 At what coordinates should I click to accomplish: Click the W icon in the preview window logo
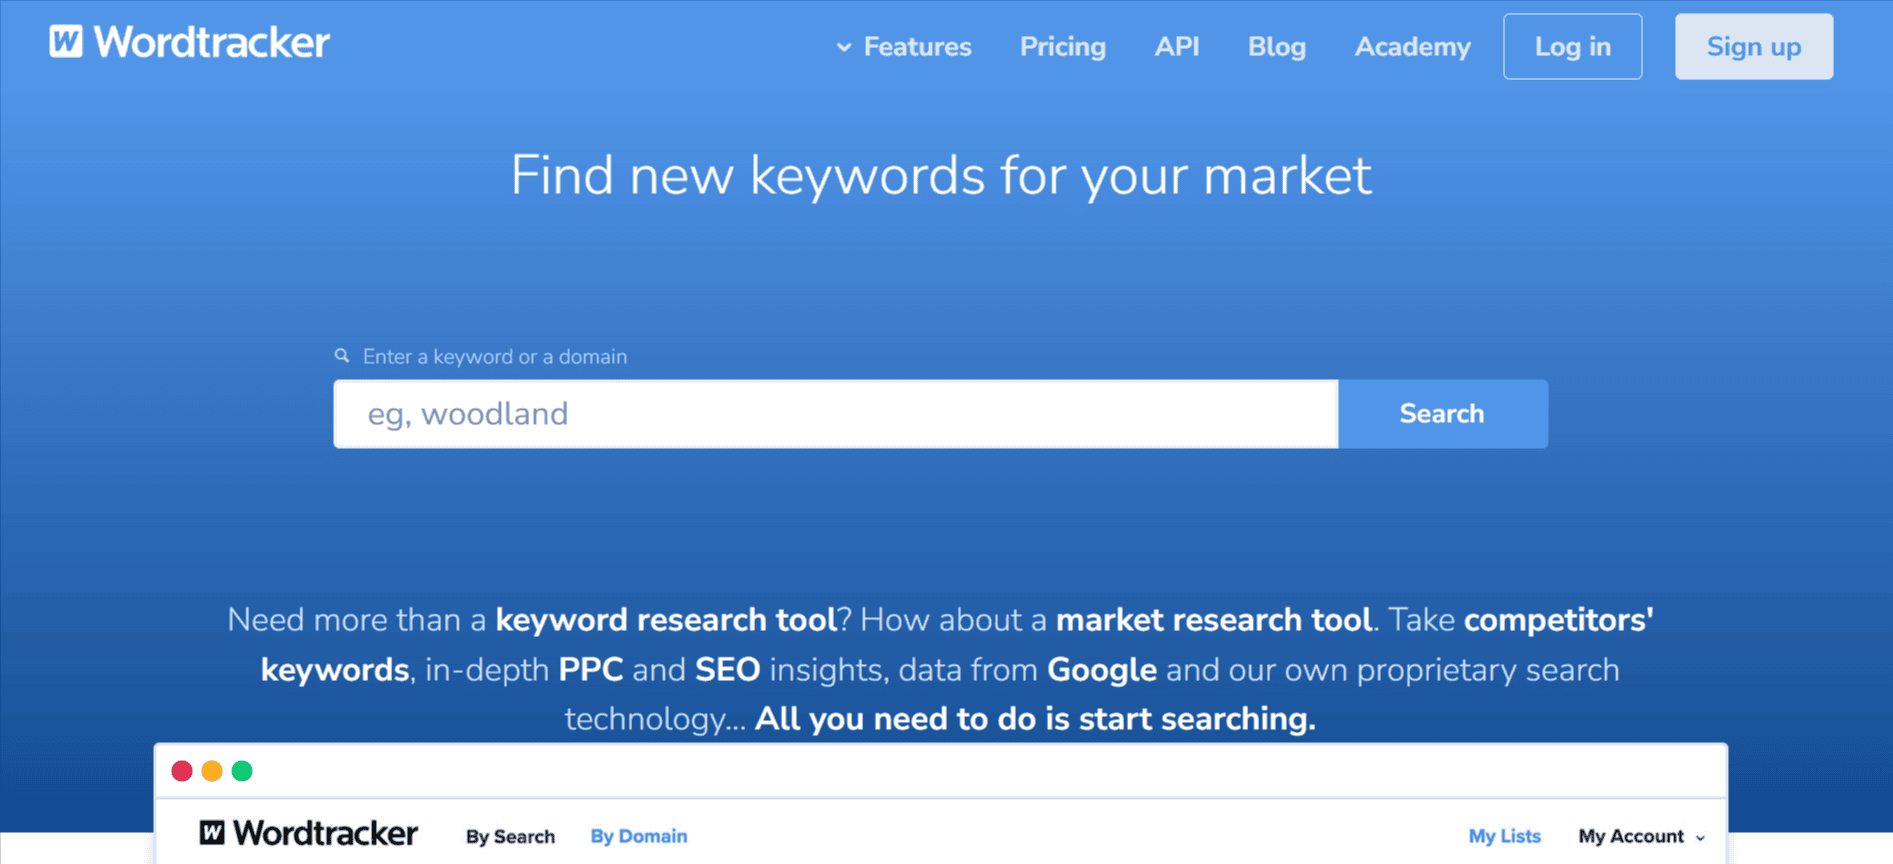click(x=211, y=833)
